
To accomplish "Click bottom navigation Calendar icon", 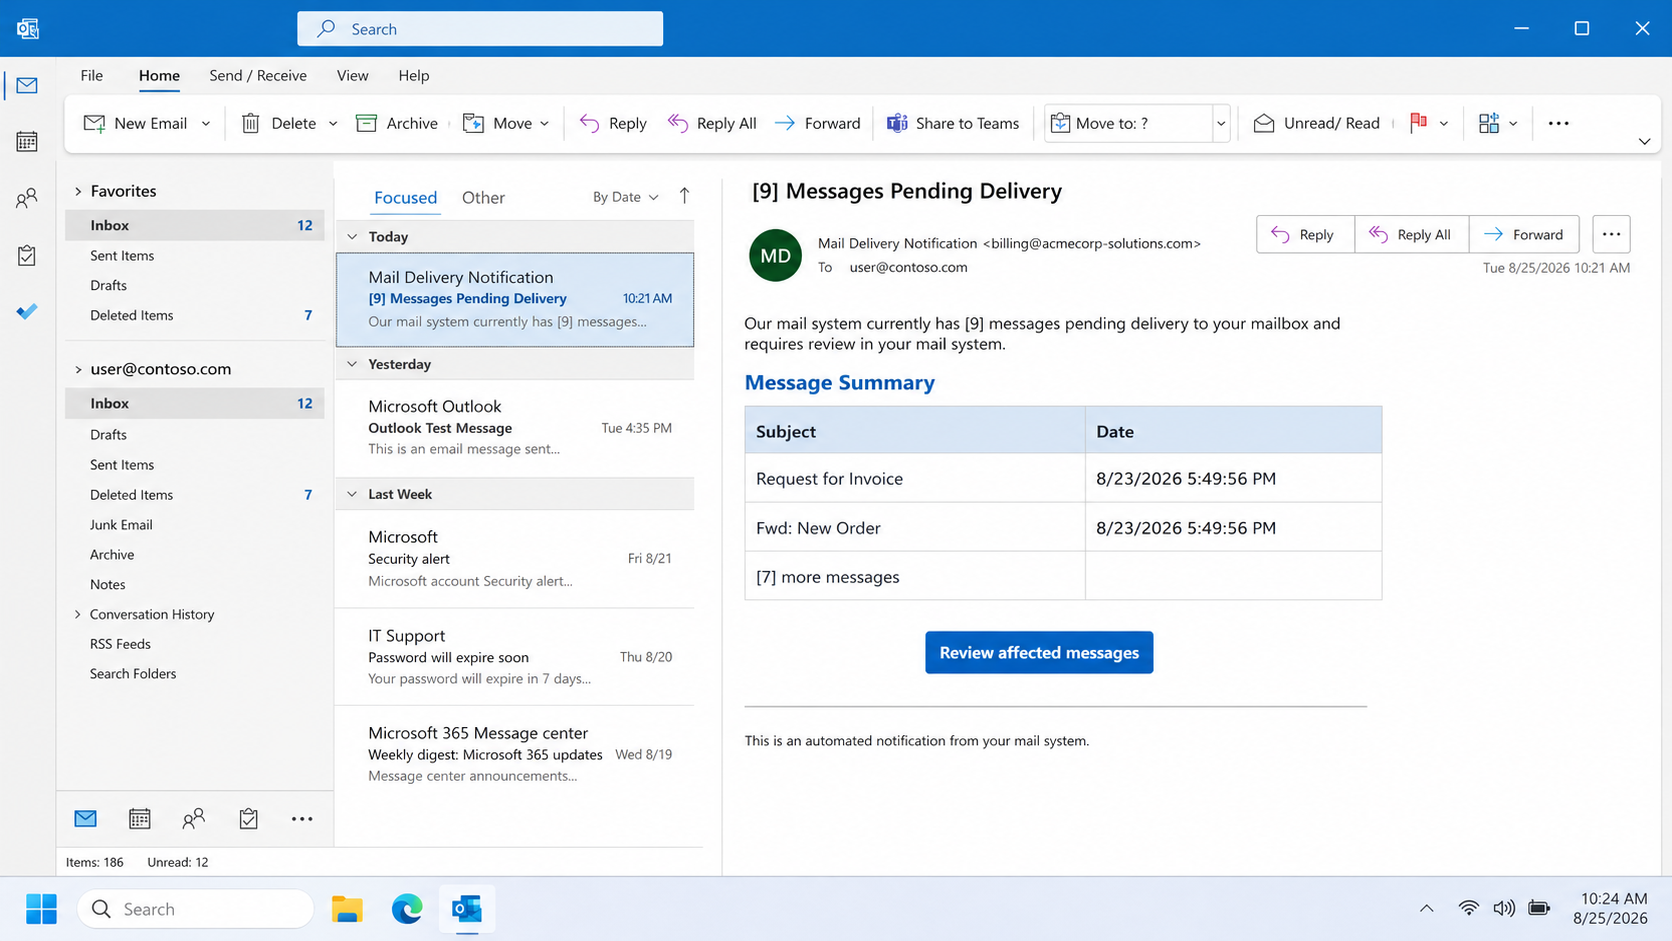I will (x=140, y=819).
